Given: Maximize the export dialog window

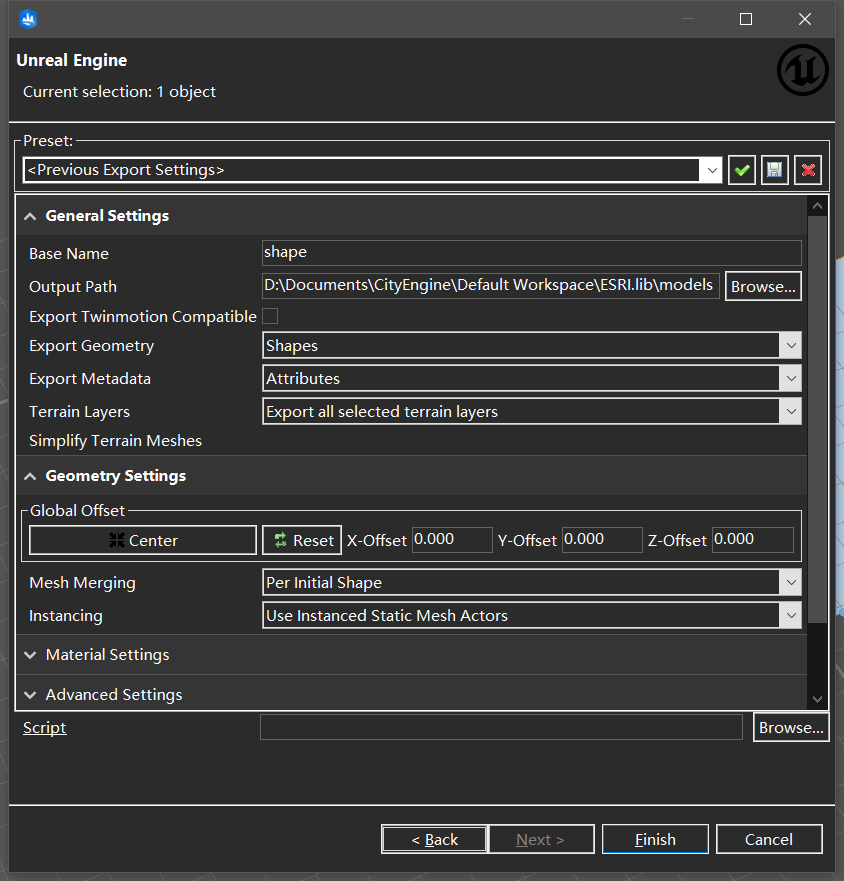Looking at the screenshot, I should (746, 19).
